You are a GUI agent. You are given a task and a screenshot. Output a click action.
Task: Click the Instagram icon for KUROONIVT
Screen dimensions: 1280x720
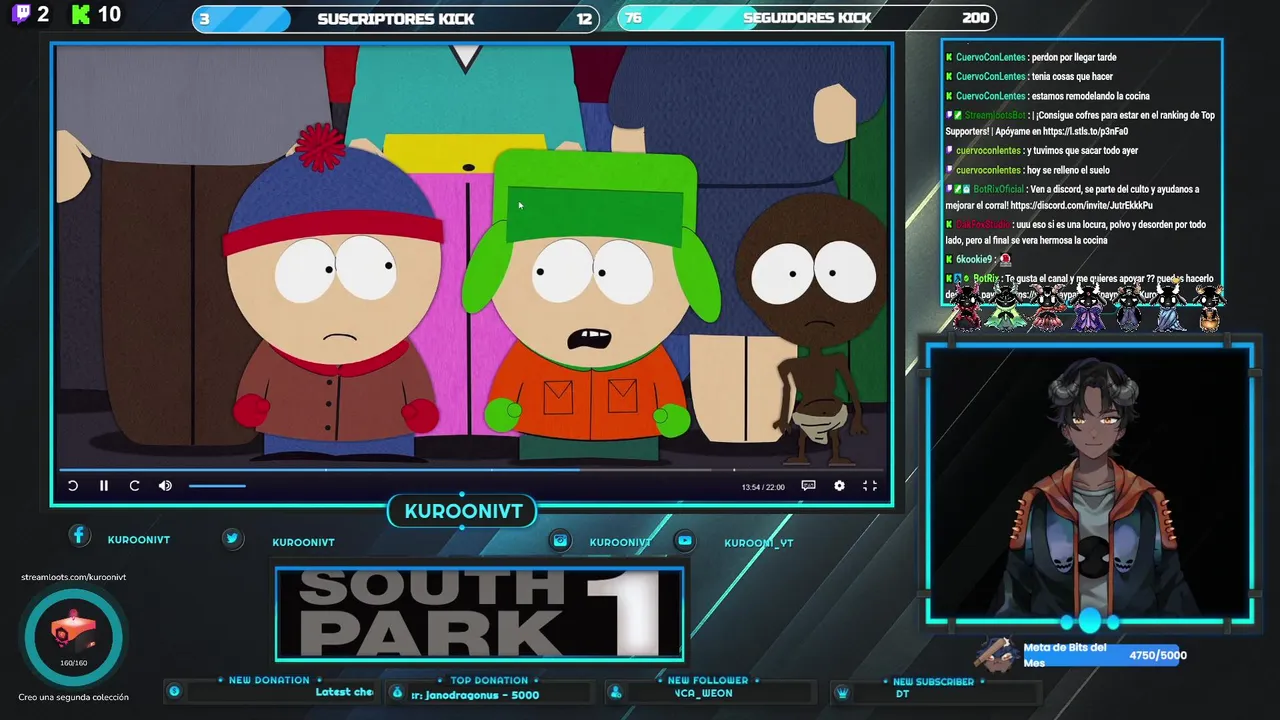tap(560, 541)
